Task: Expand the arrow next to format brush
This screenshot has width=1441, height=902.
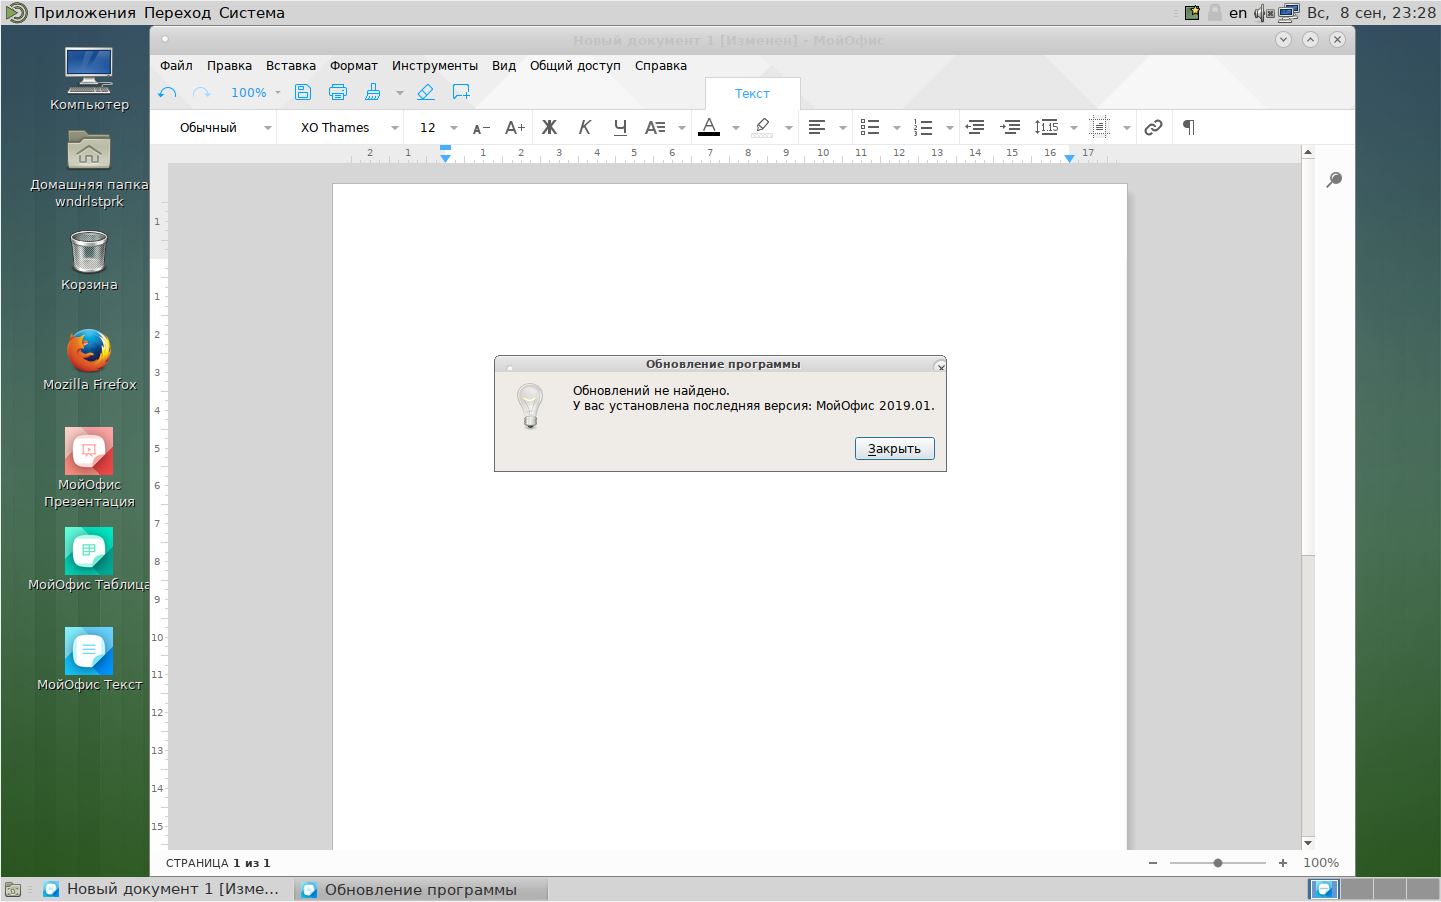Action: (399, 93)
